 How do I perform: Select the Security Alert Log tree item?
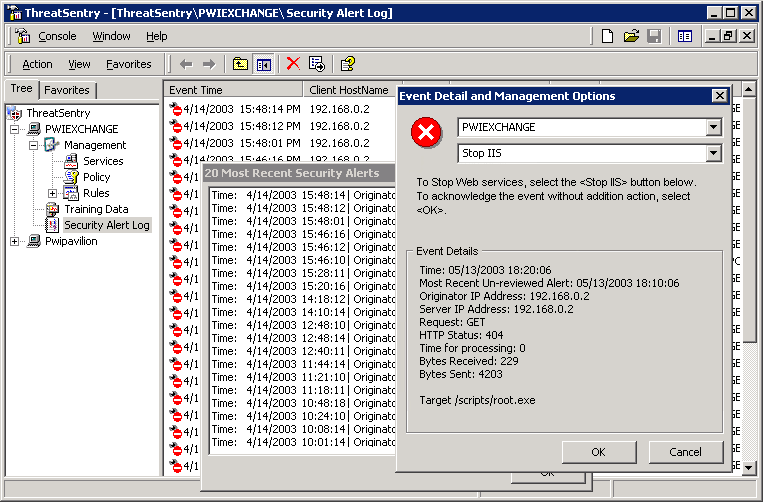107,225
